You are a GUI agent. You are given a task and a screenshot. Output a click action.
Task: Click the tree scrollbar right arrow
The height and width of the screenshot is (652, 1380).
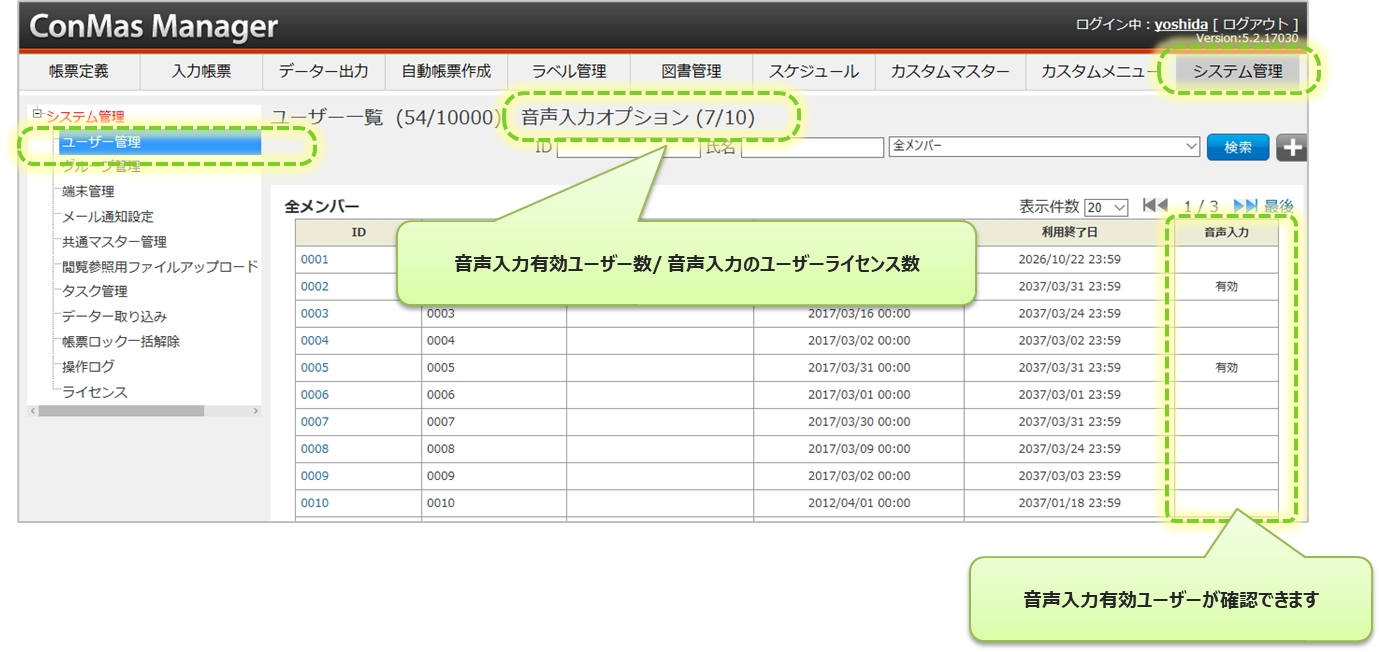click(255, 411)
